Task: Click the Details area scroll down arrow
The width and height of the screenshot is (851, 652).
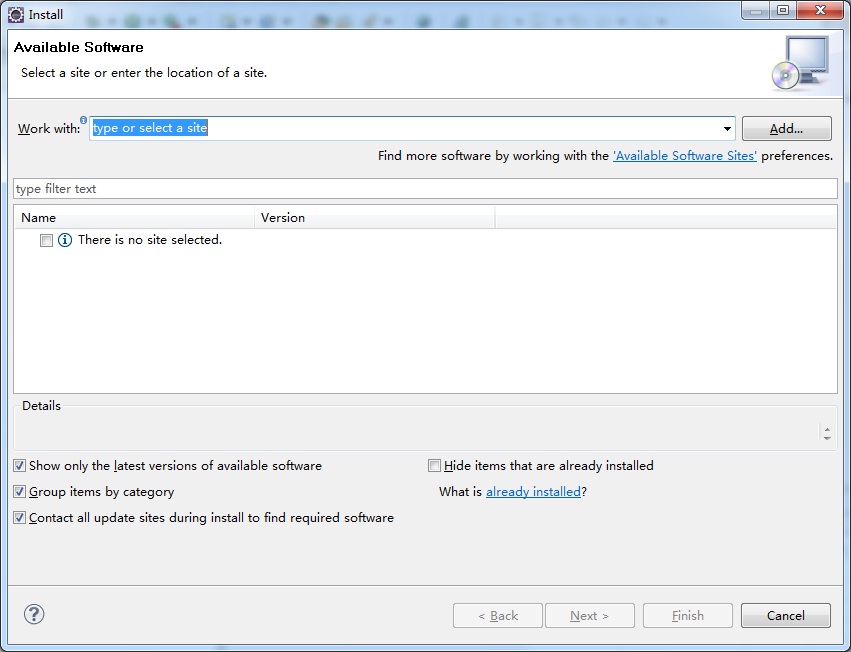Action: [x=827, y=438]
